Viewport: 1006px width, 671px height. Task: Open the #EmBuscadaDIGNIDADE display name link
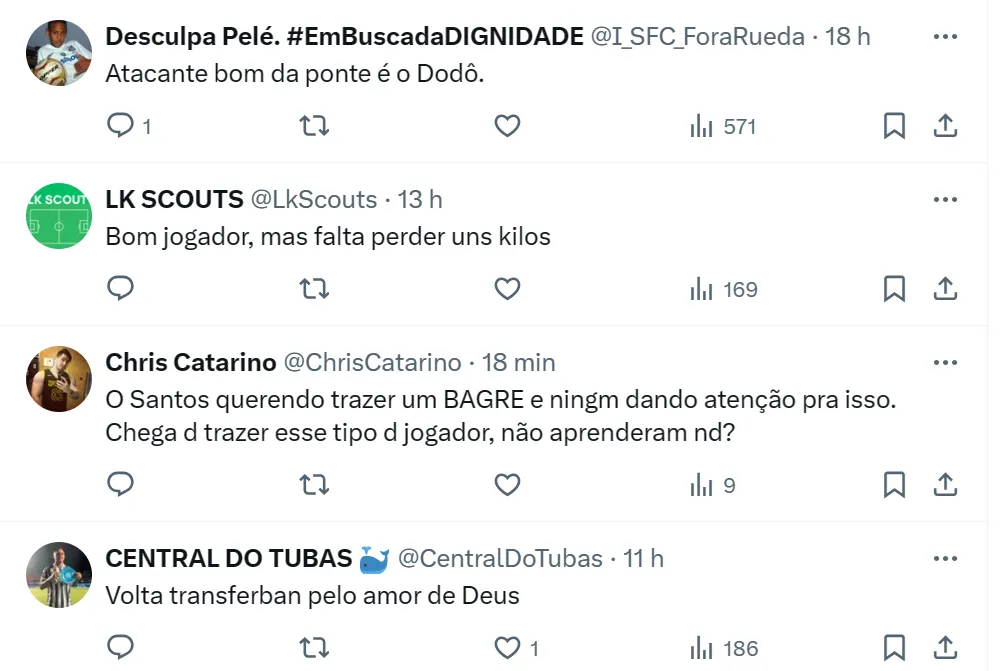[x=344, y=37]
